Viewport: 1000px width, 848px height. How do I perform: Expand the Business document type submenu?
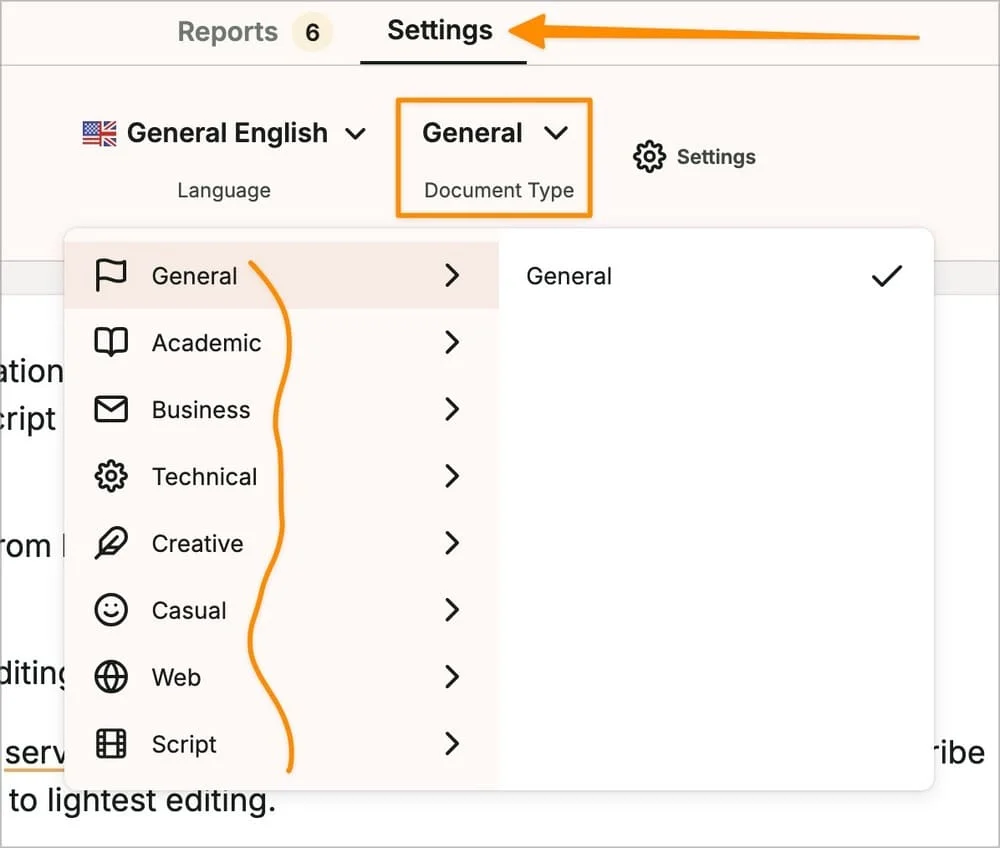[452, 410]
